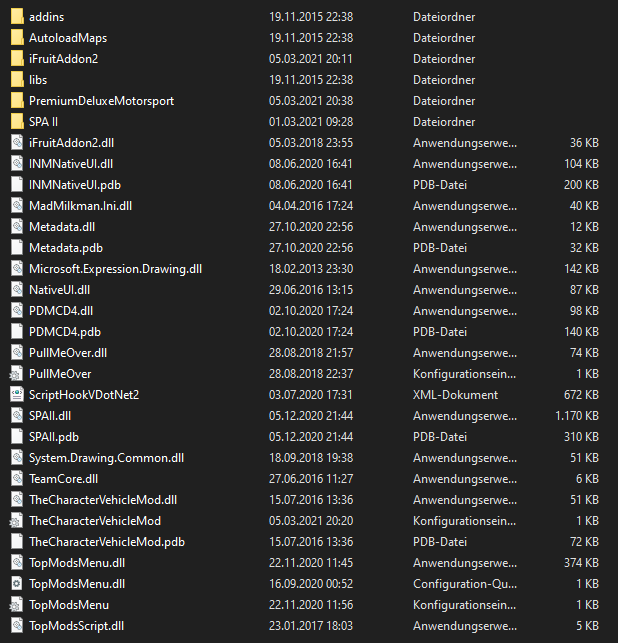Select the PremiumDeluxeMotorsport folder icon
The height and width of the screenshot is (643, 618).
(17, 101)
